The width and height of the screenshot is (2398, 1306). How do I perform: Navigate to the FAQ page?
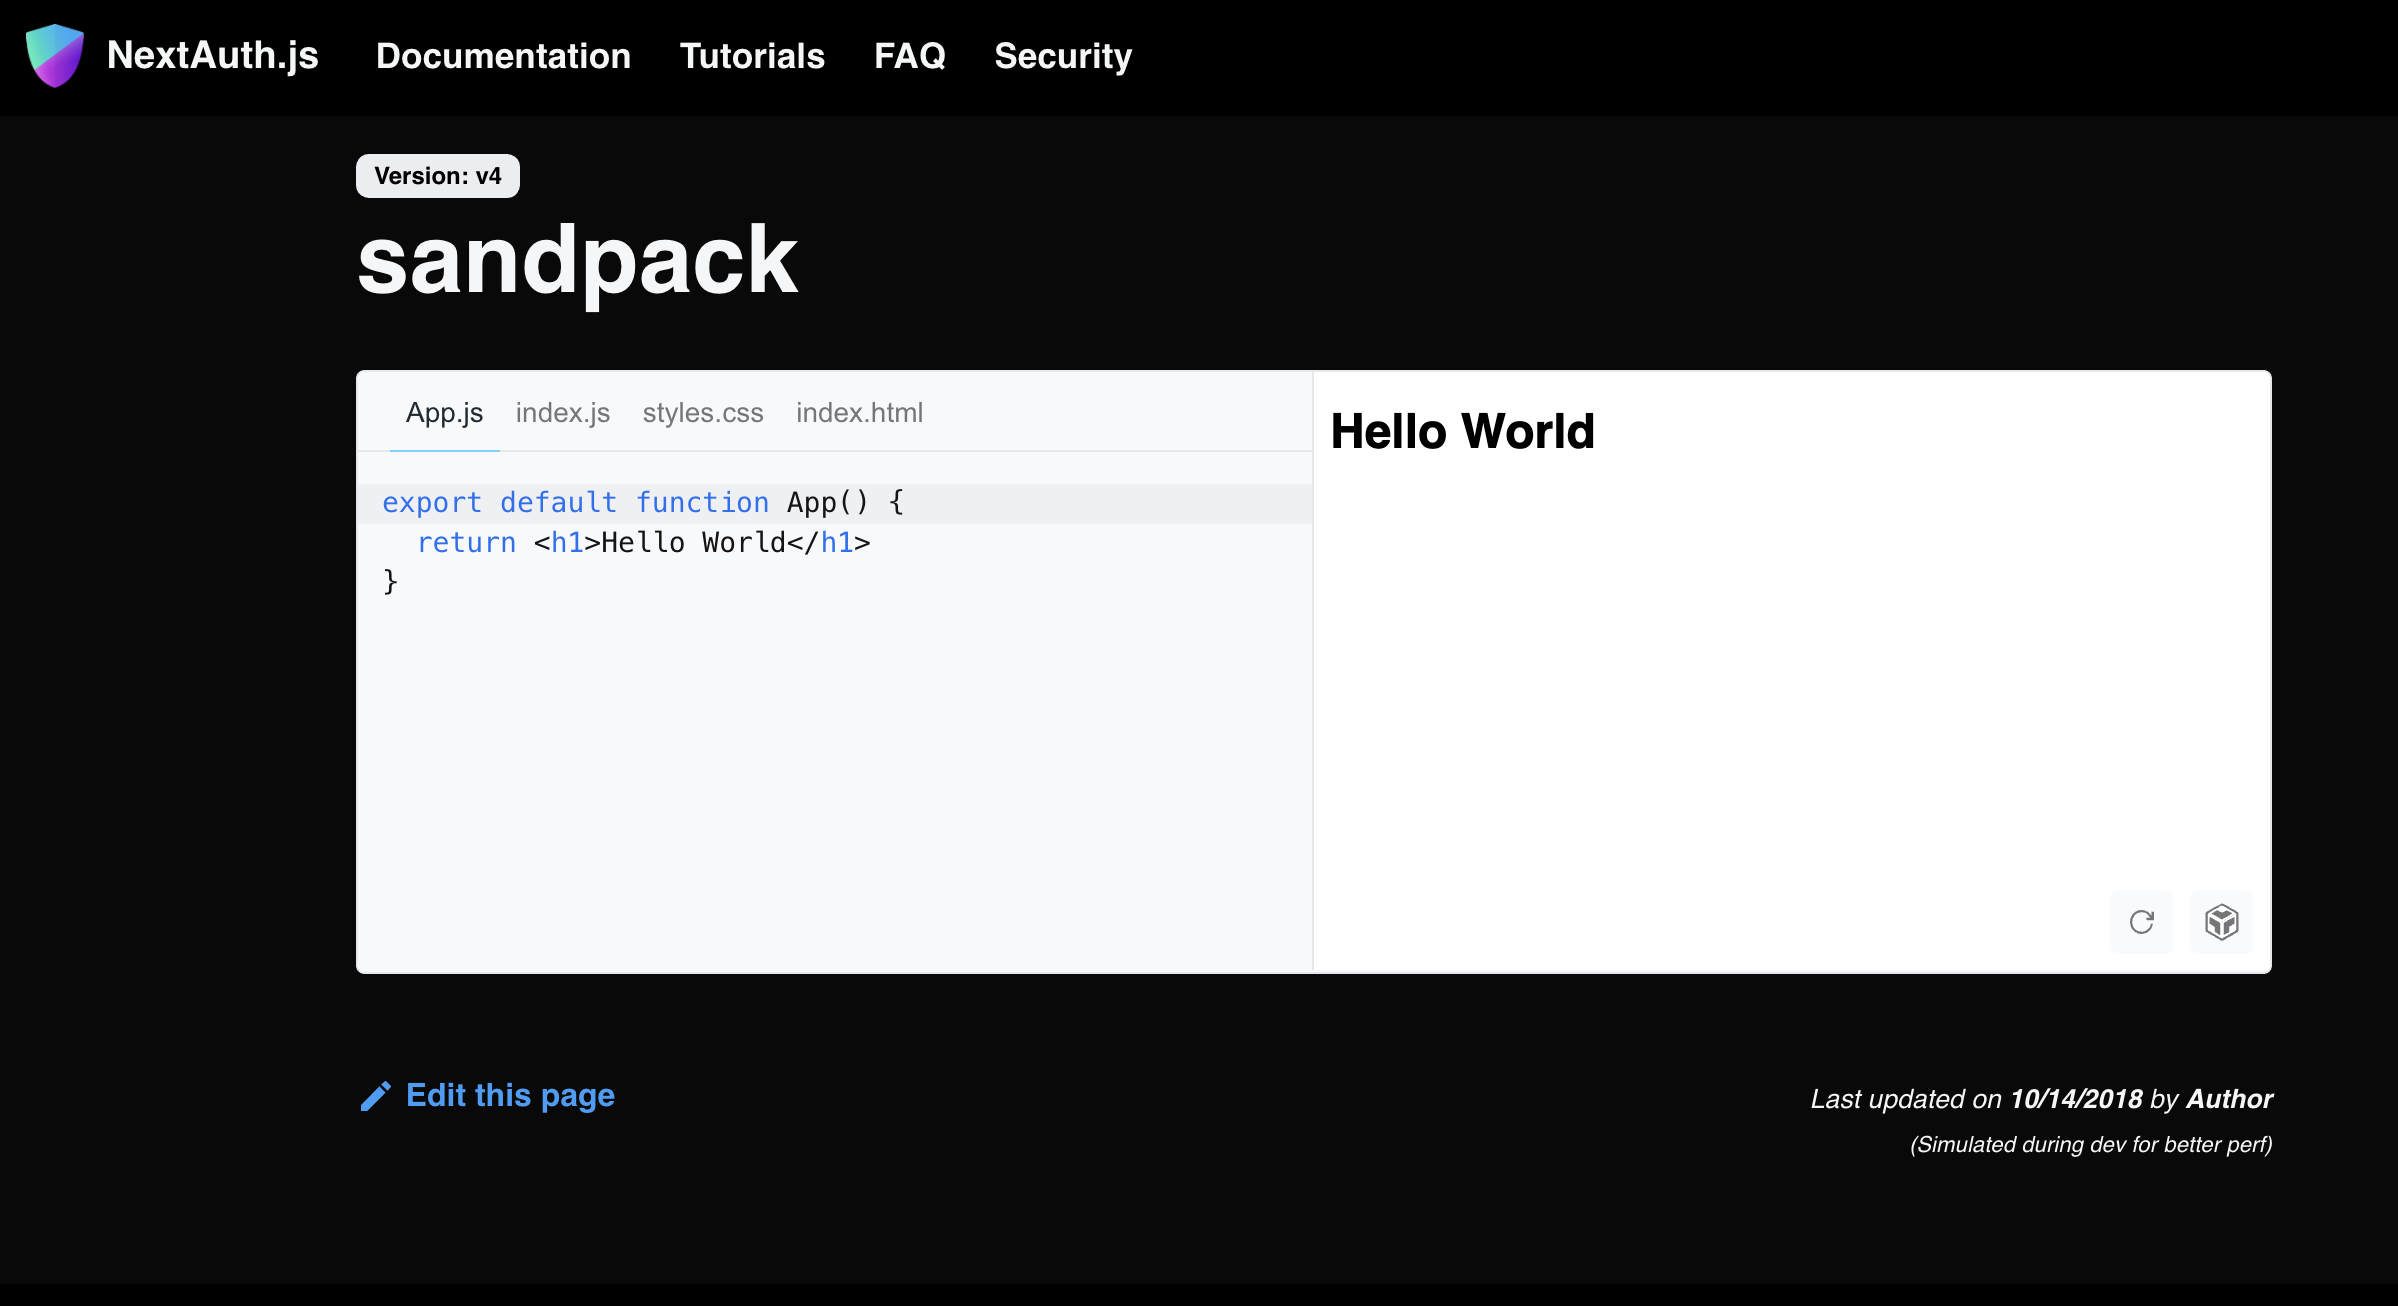910,56
